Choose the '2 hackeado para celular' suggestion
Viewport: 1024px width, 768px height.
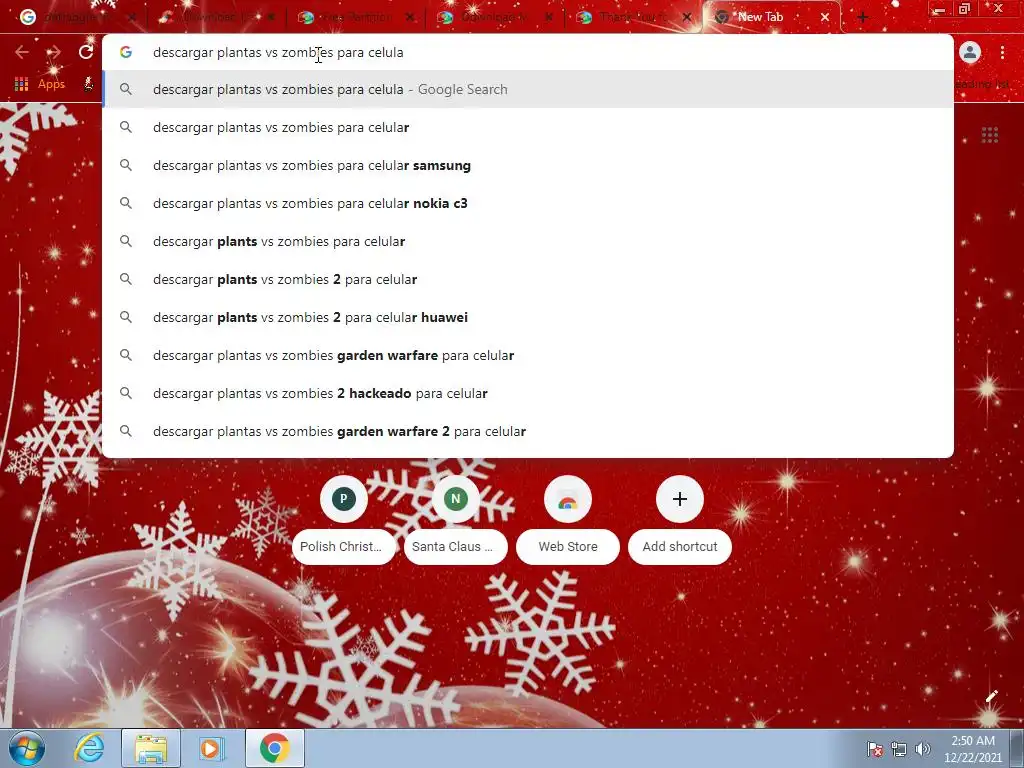(528, 393)
